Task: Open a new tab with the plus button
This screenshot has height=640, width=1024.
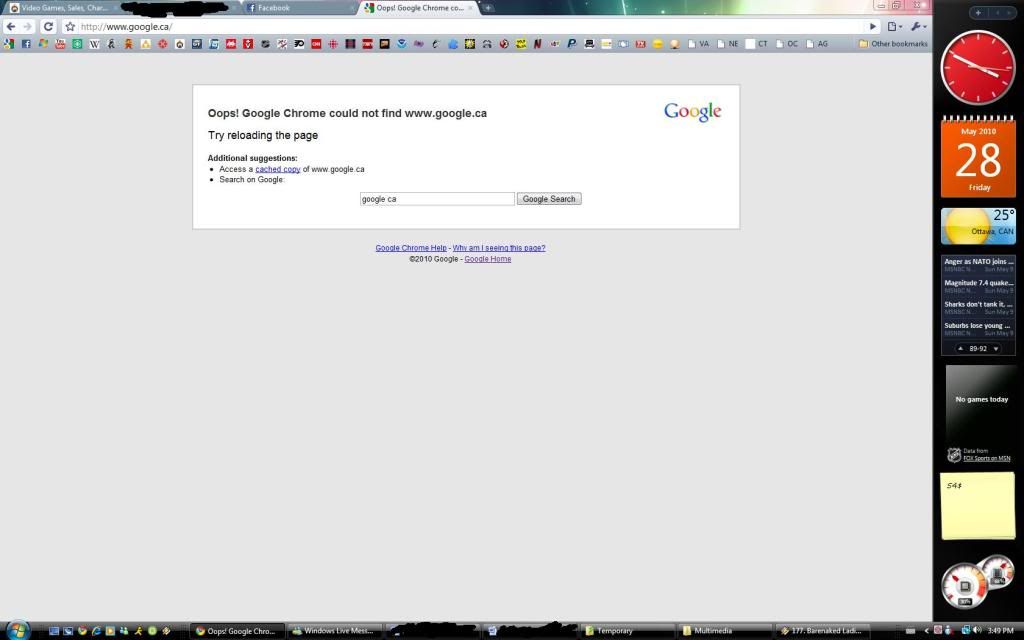Action: pos(488,8)
